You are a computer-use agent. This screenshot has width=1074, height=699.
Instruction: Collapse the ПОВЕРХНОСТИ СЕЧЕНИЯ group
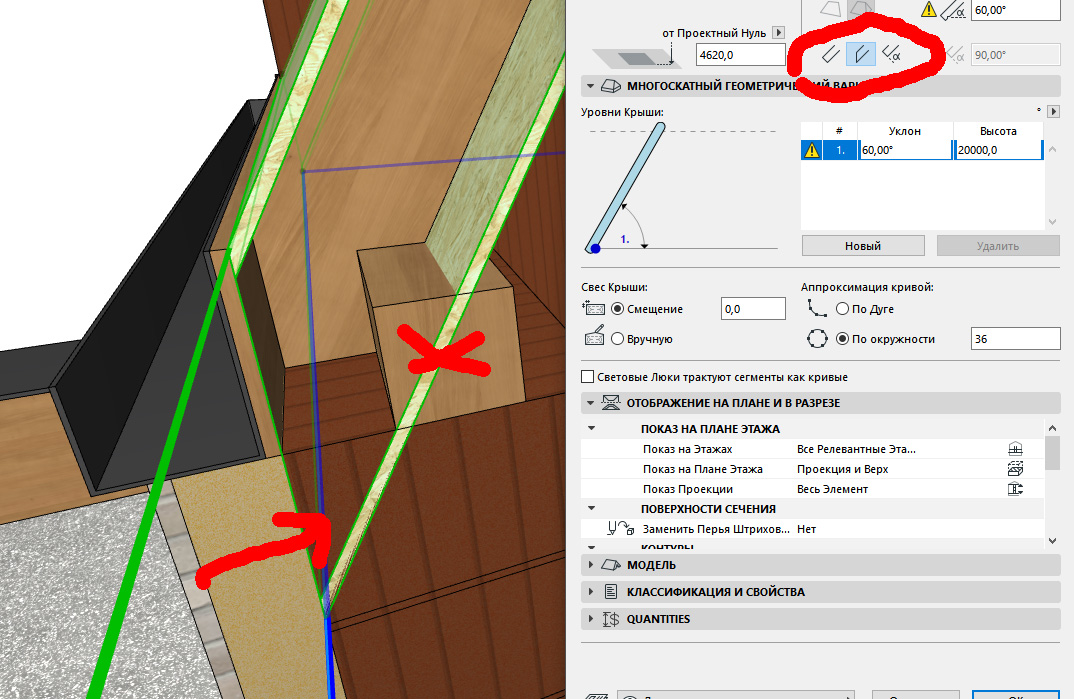click(591, 509)
